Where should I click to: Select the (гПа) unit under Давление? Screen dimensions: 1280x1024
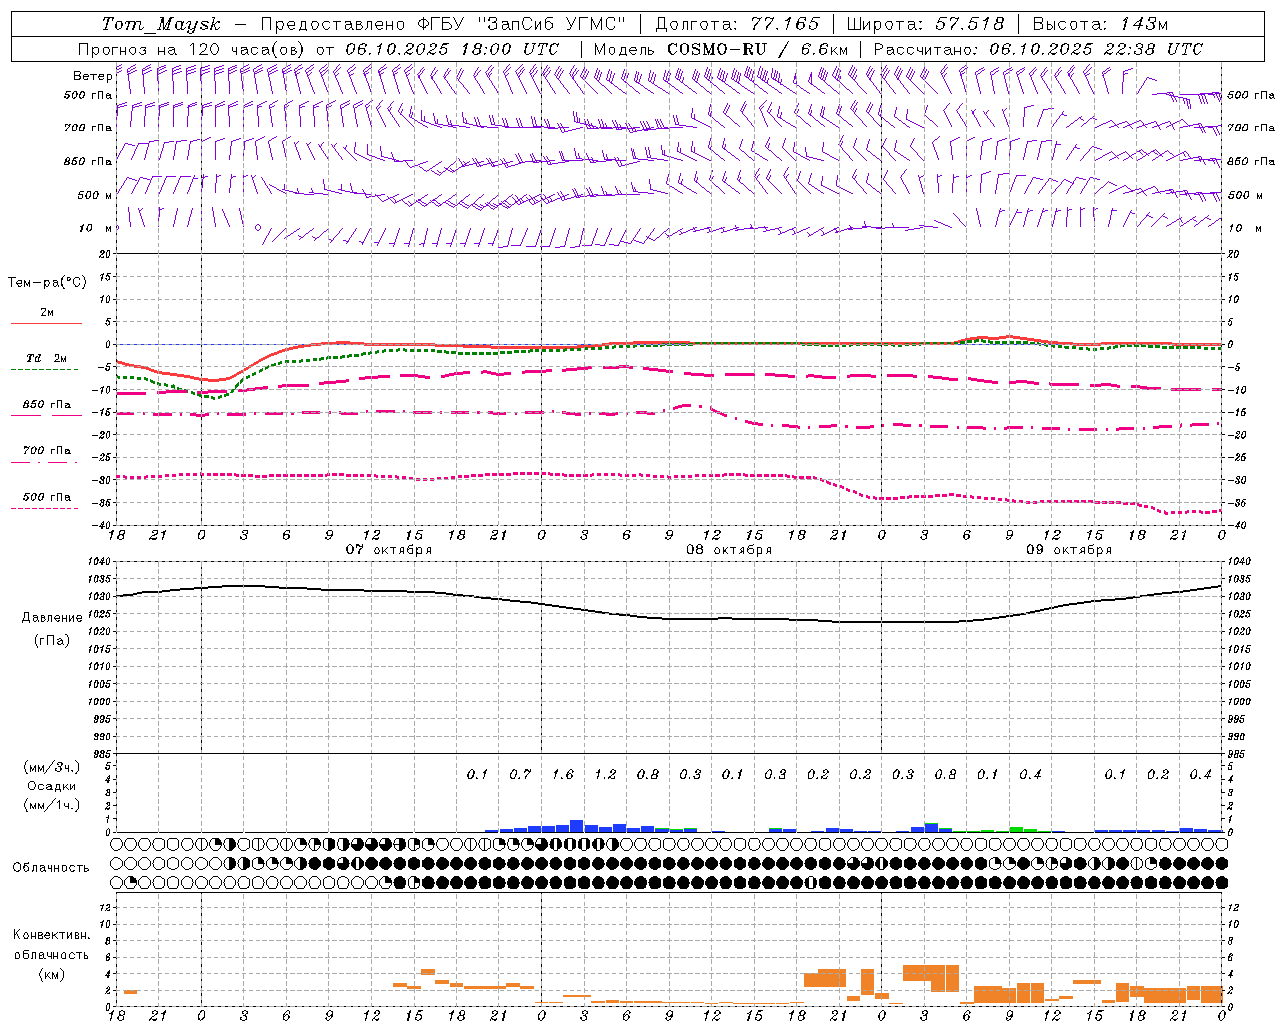52,640
